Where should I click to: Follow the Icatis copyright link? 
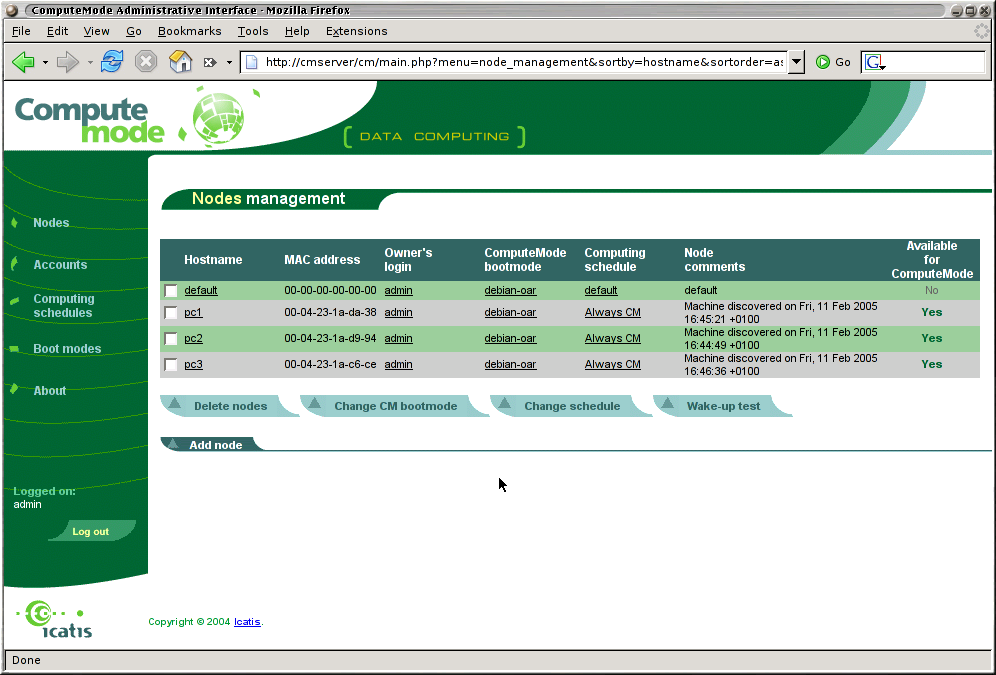pos(247,622)
